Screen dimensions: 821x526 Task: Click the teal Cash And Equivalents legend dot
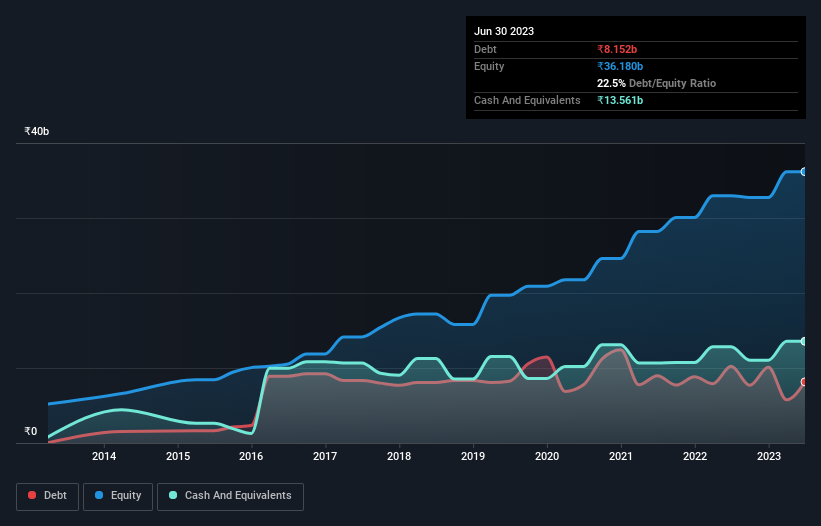(x=173, y=495)
